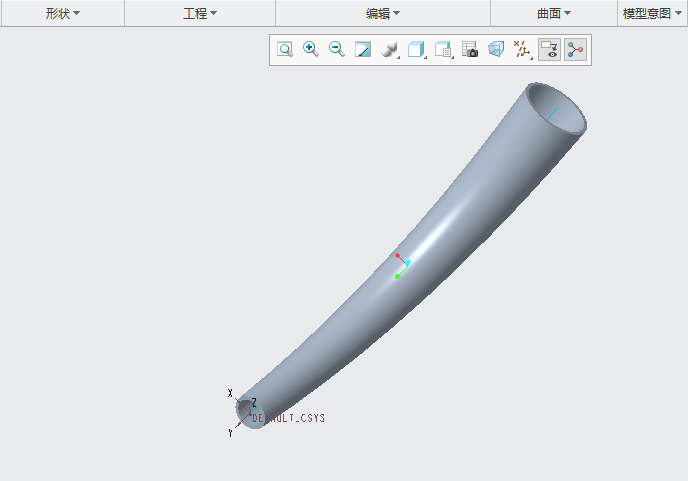Image resolution: width=688 pixels, height=481 pixels.
Task: Toggle annotation display eye icon
Action: click(548, 49)
